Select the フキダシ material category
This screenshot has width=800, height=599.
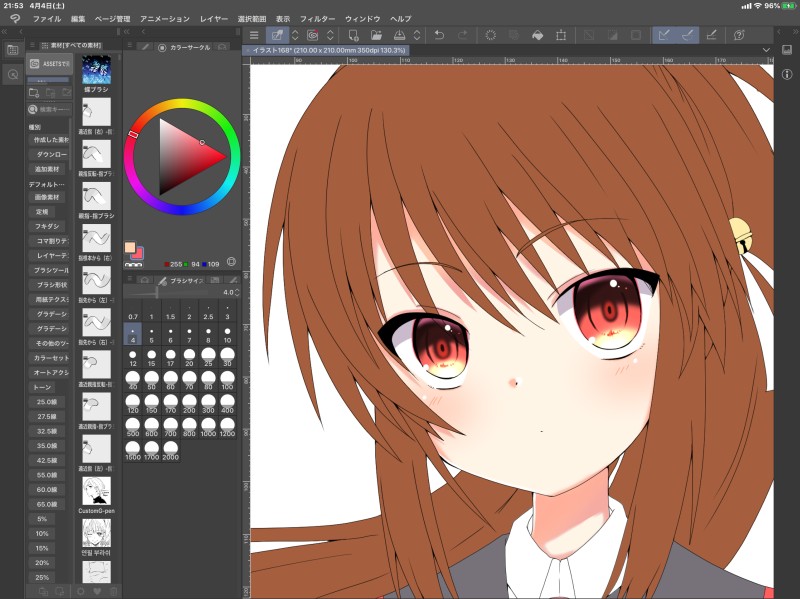coord(47,226)
